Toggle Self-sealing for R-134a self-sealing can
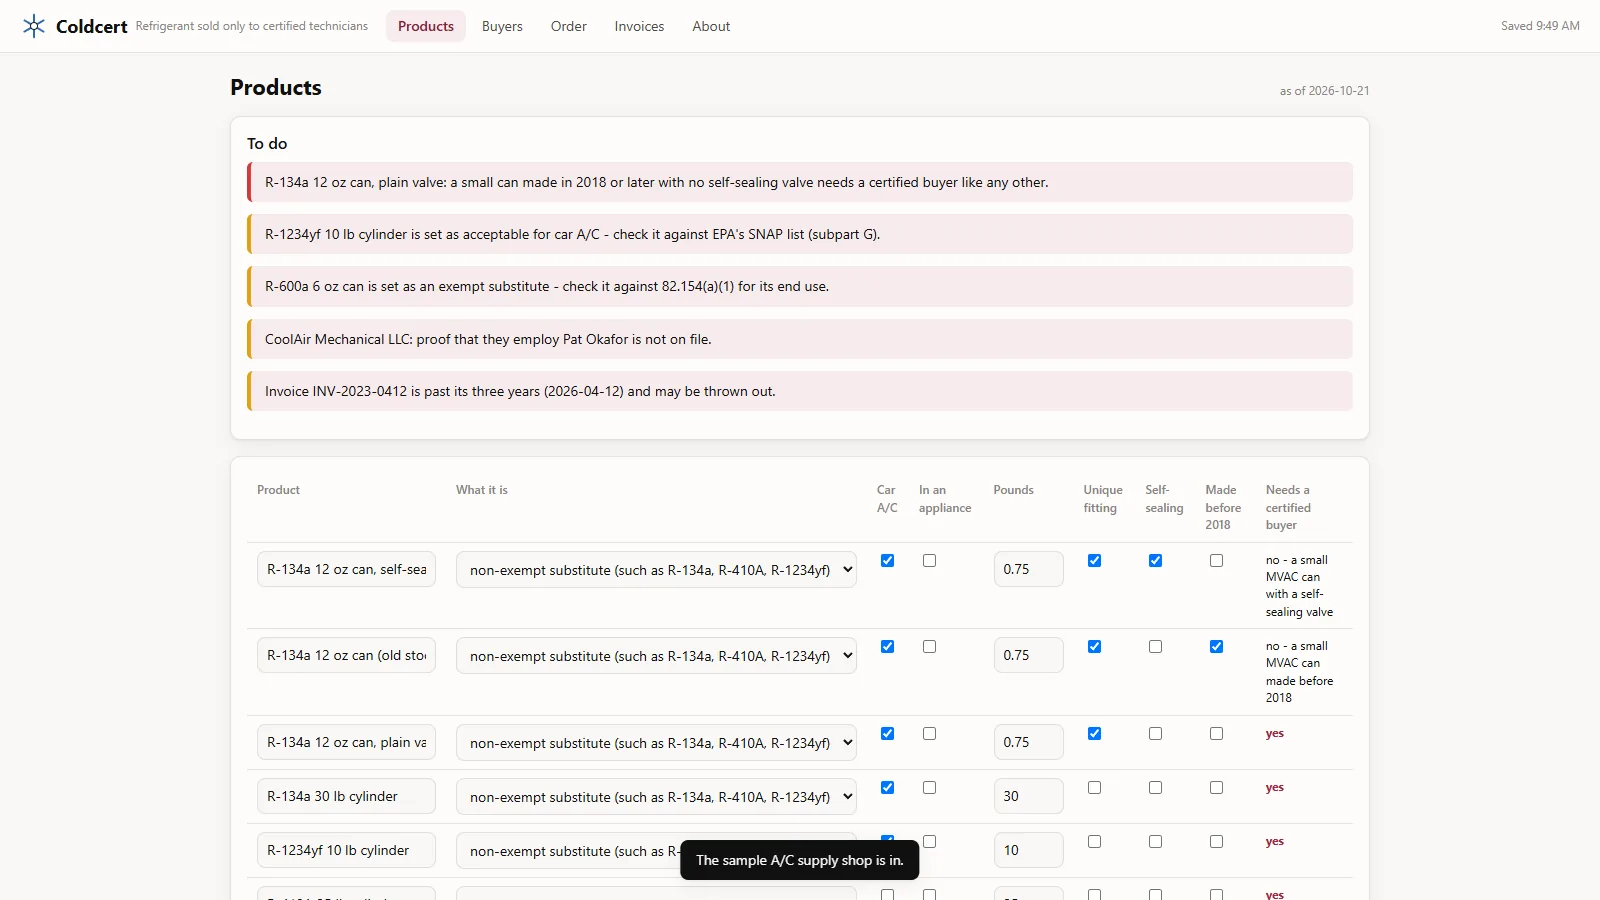The width and height of the screenshot is (1600, 900). pos(1155,561)
